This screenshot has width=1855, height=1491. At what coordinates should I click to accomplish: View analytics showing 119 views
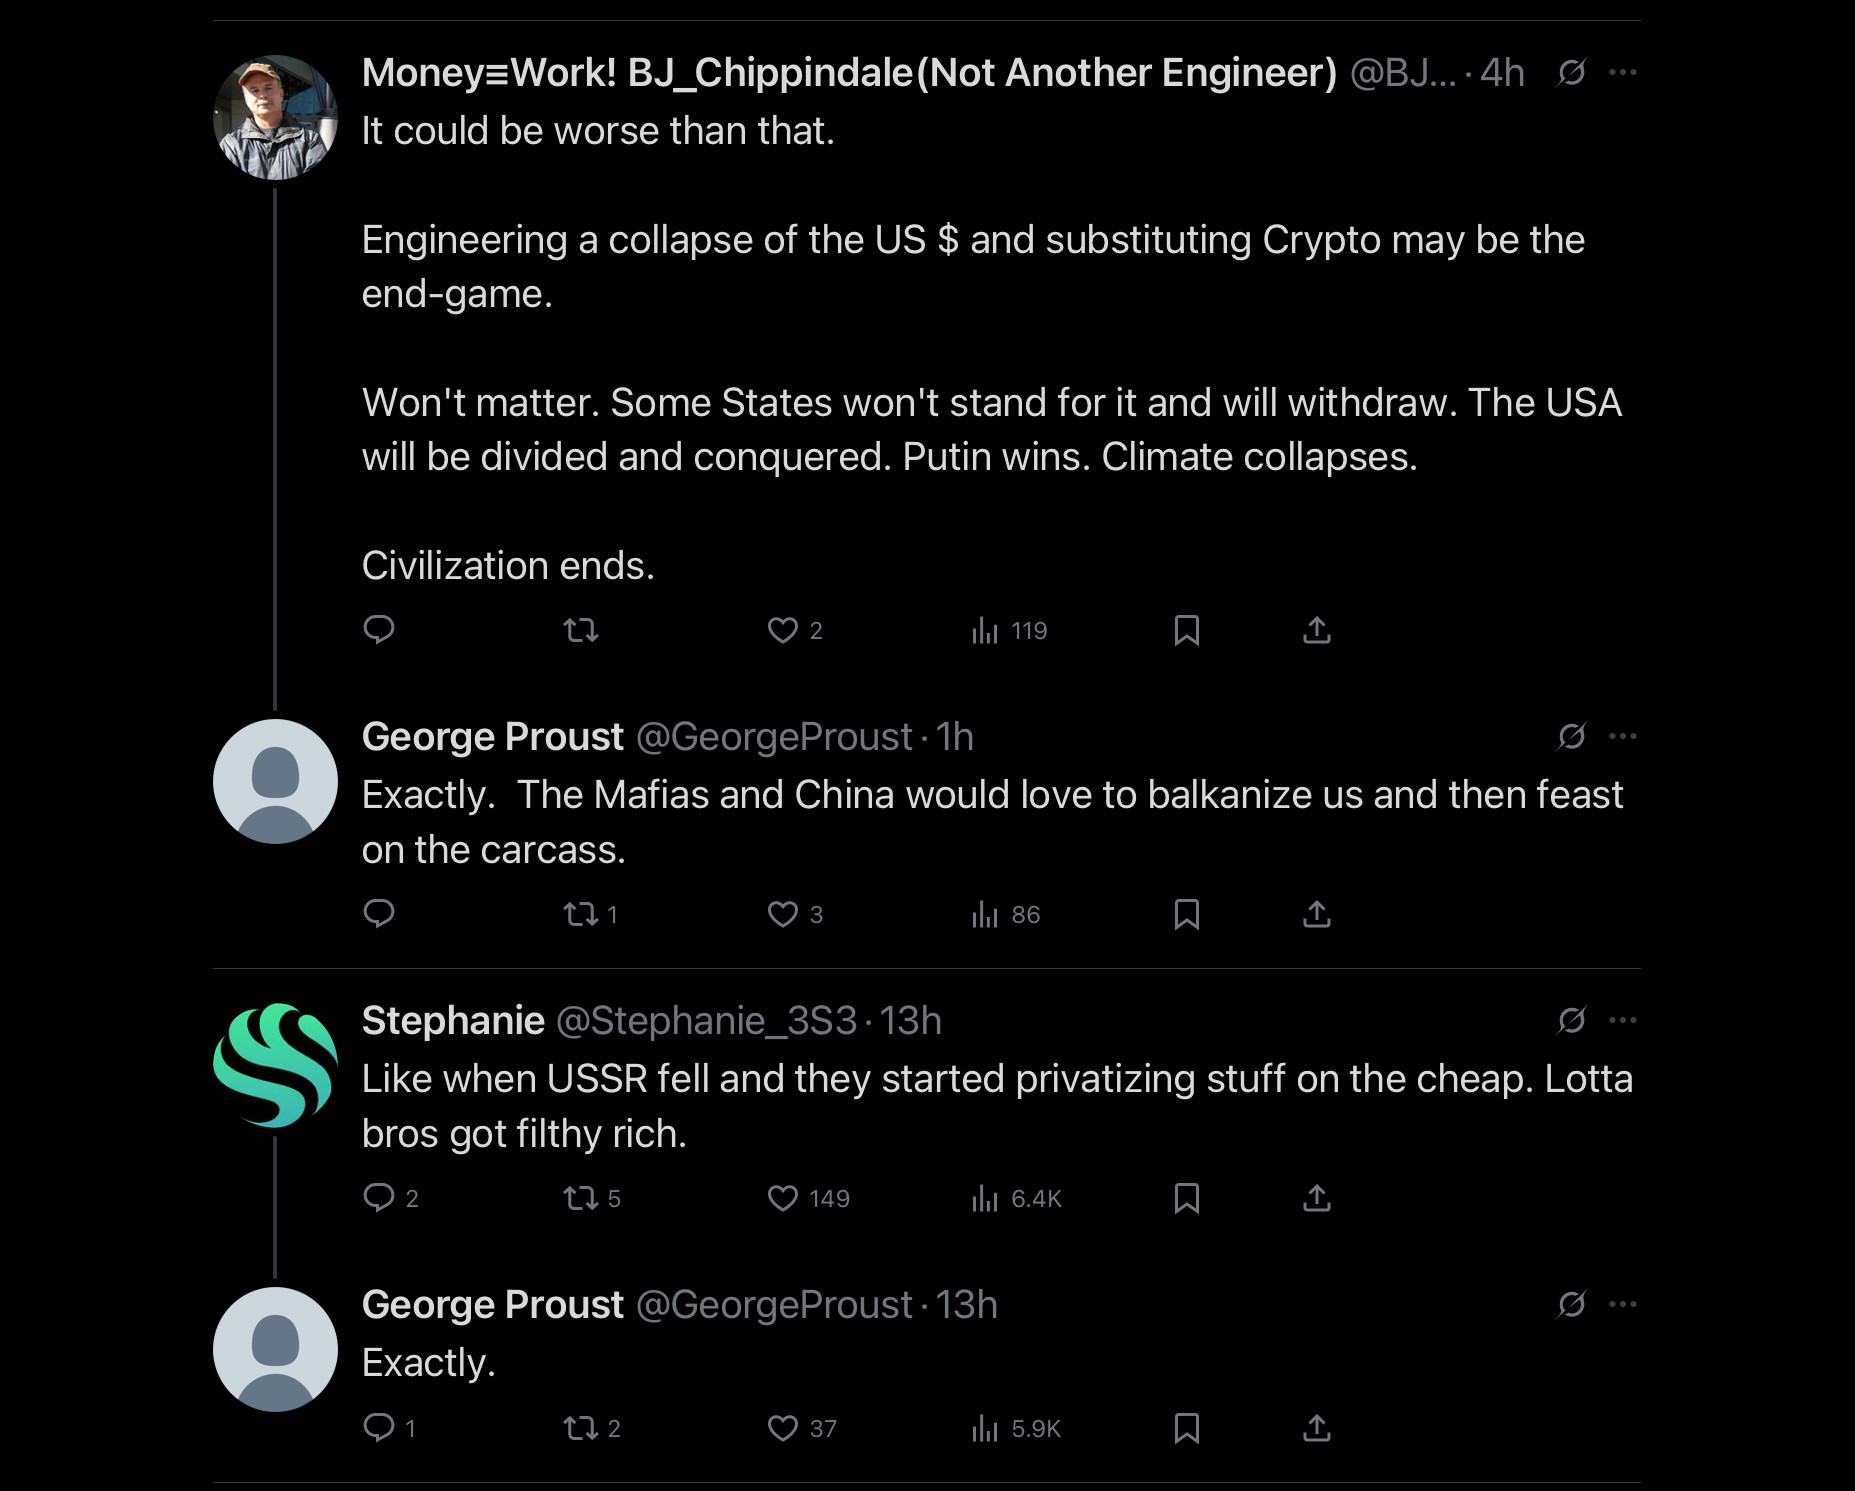pos(1008,630)
